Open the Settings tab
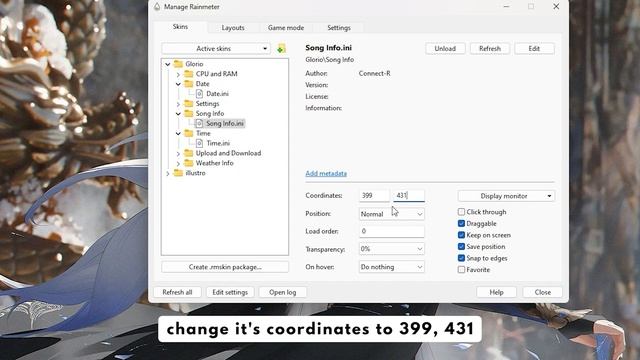Screen dimensions: 640x360 tap(339, 28)
